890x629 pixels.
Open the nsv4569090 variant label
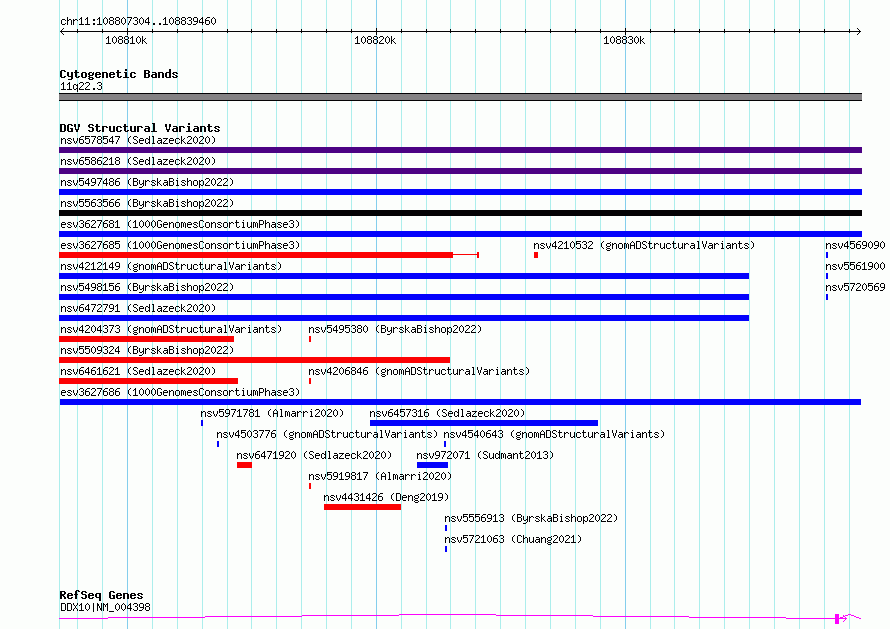tap(855, 245)
